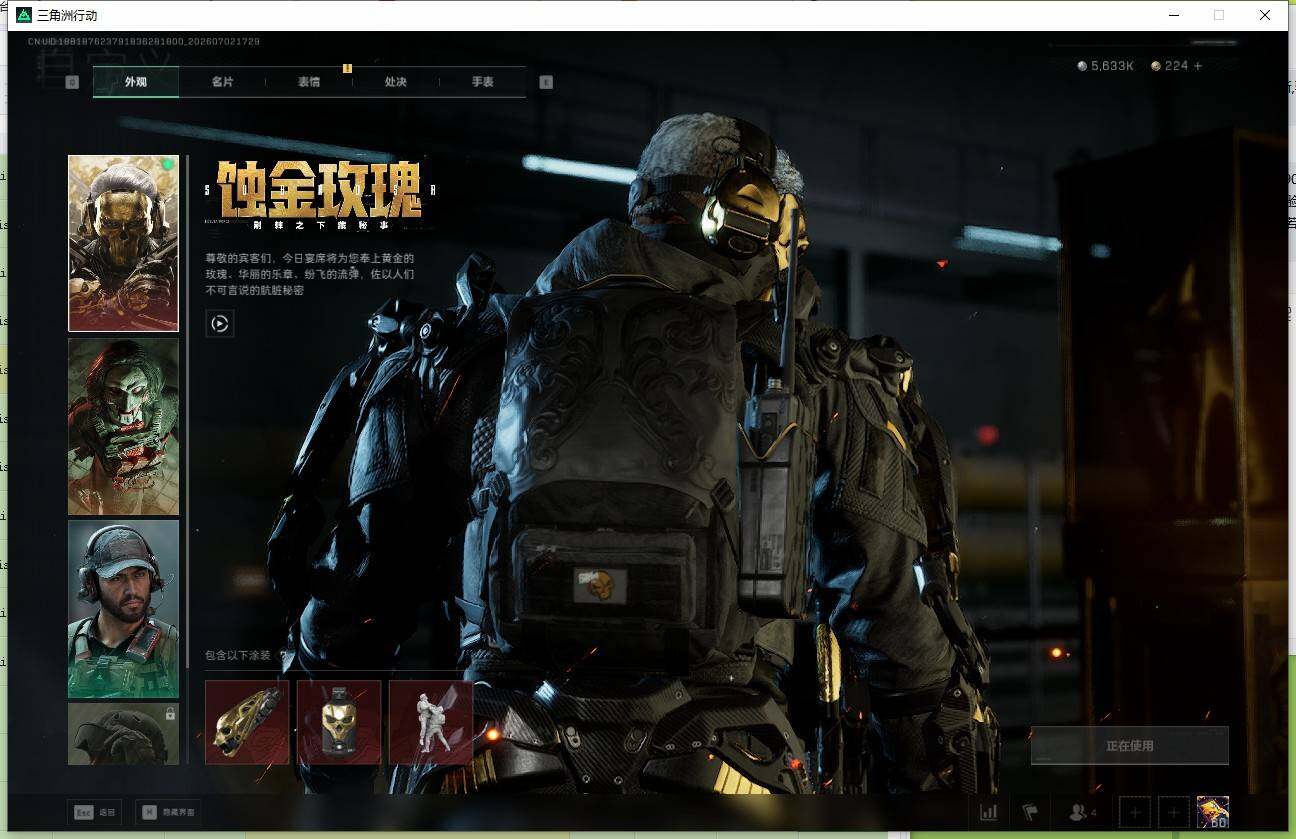1296x839 pixels.
Task: Click the E key next-tab icon
Action: [x=546, y=82]
